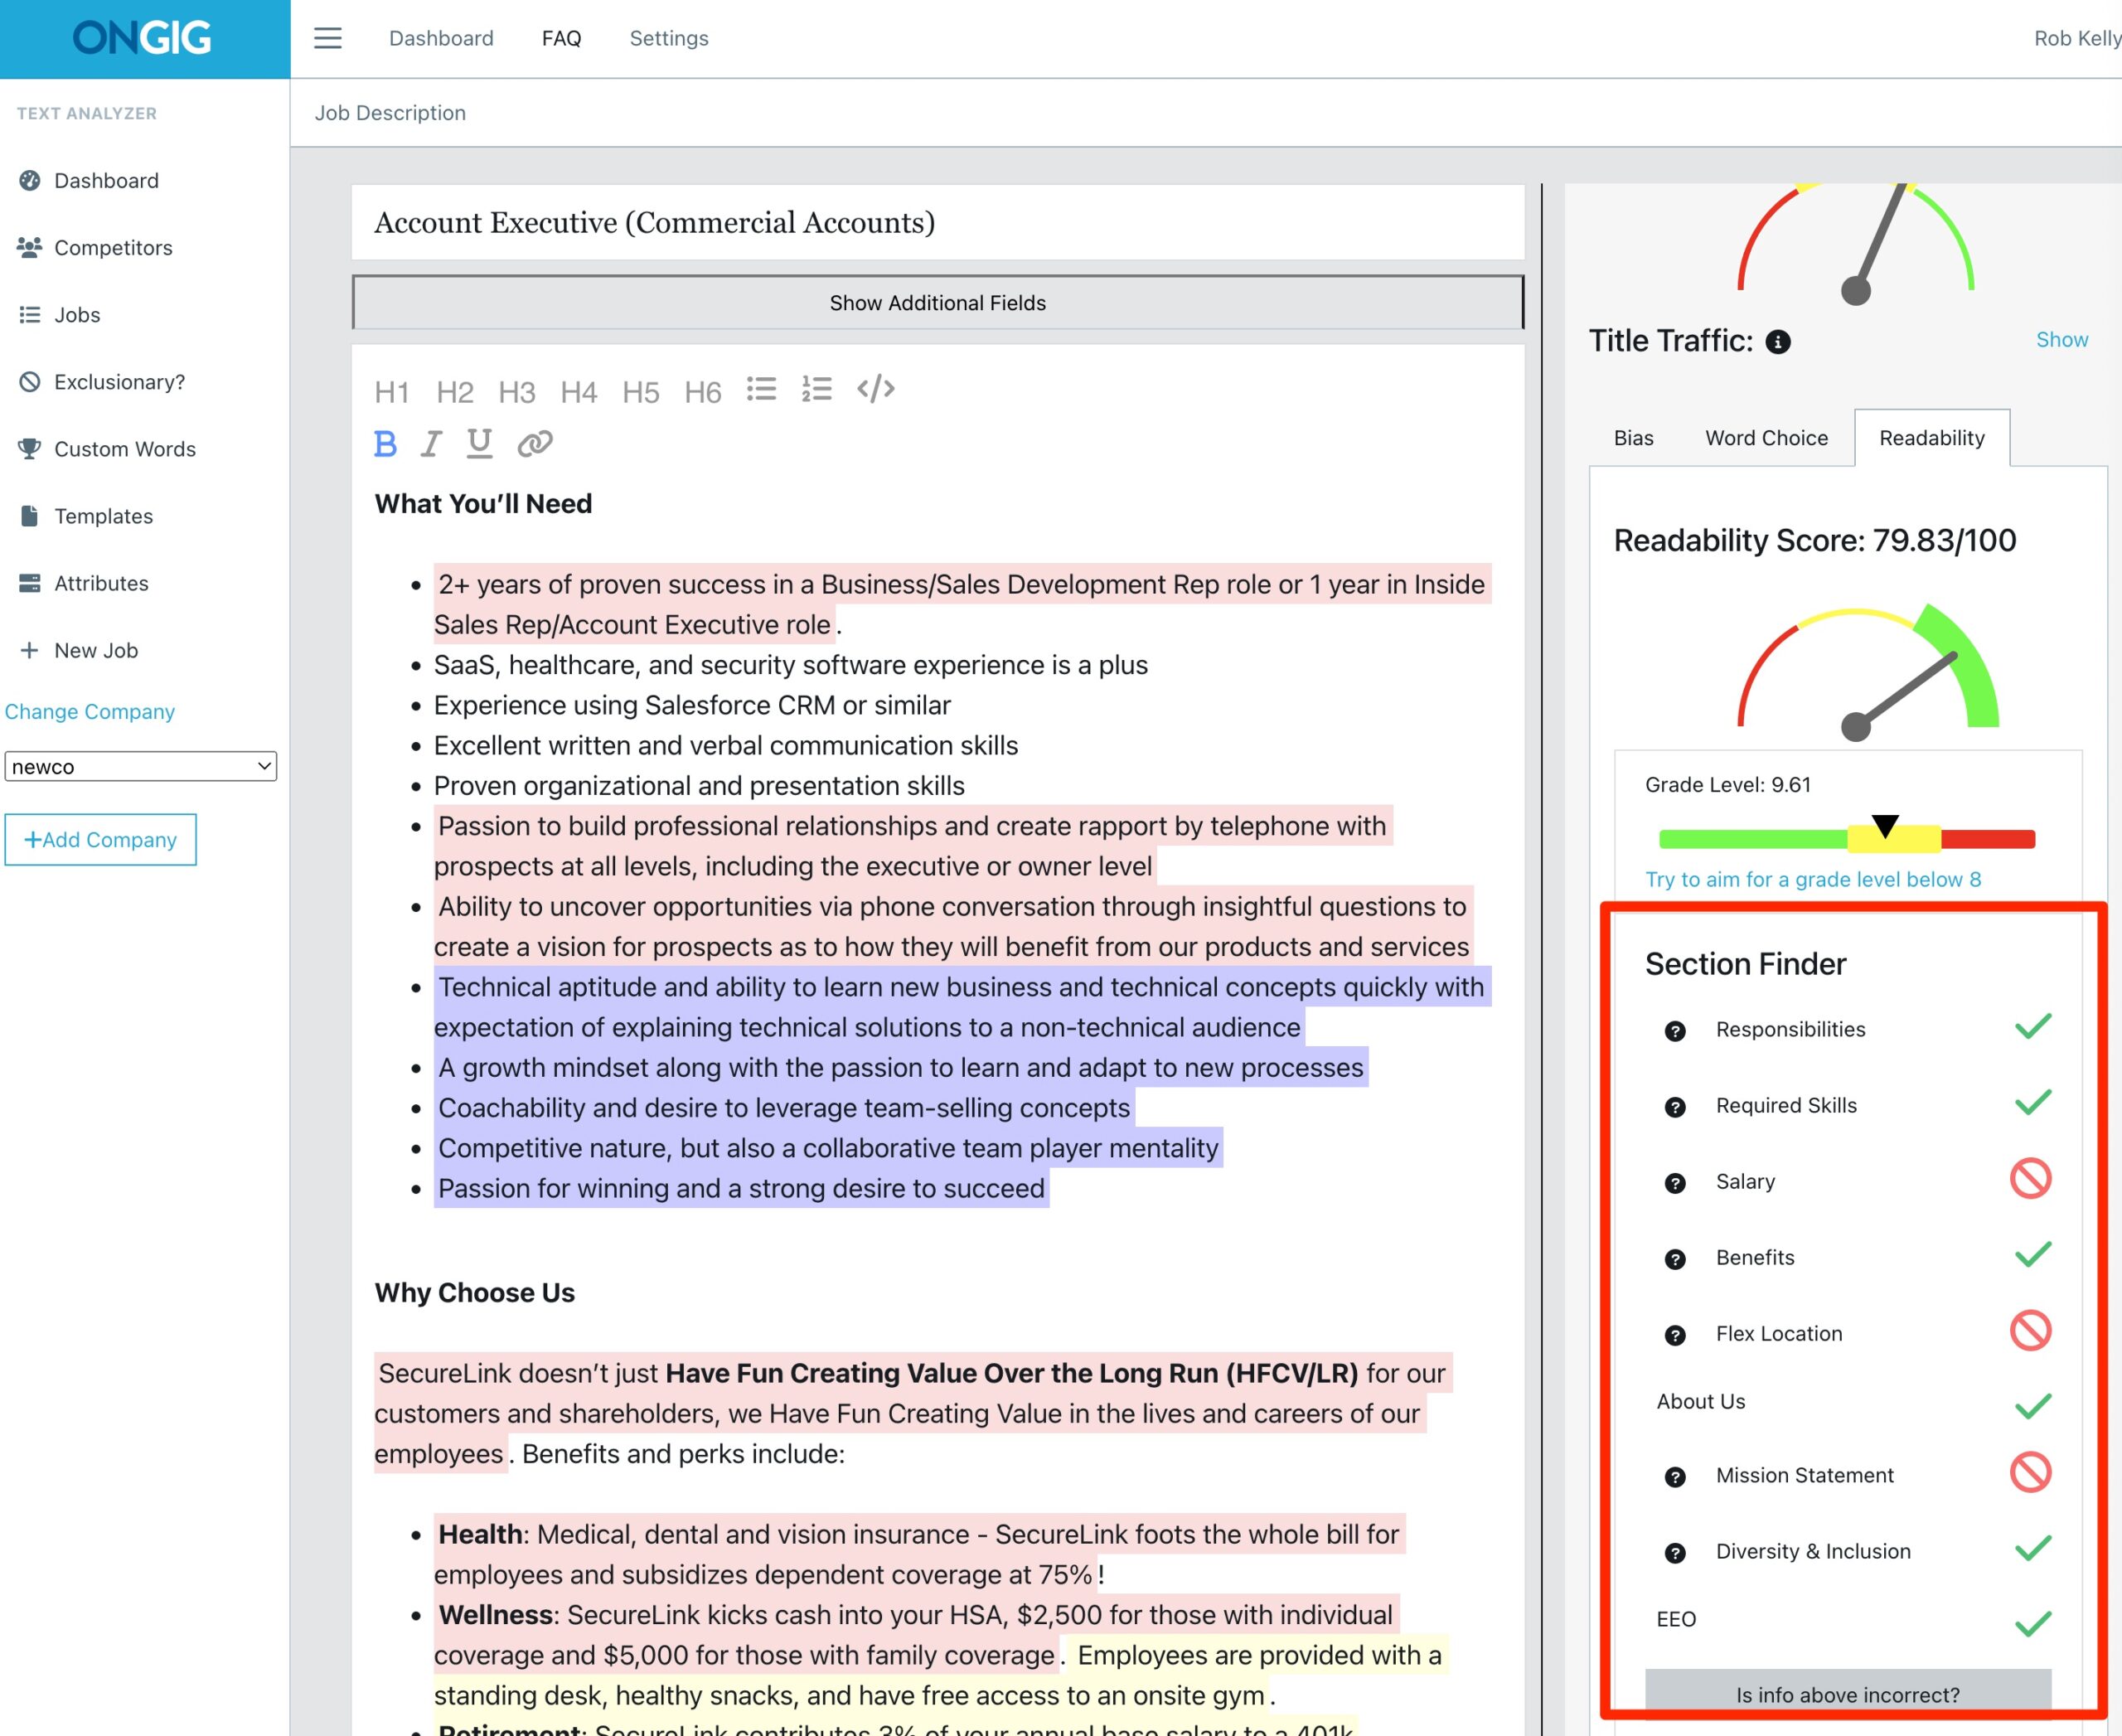The height and width of the screenshot is (1736, 2122).
Task: Click 'Try to aim for a grade level below 8'
Action: (x=1812, y=879)
